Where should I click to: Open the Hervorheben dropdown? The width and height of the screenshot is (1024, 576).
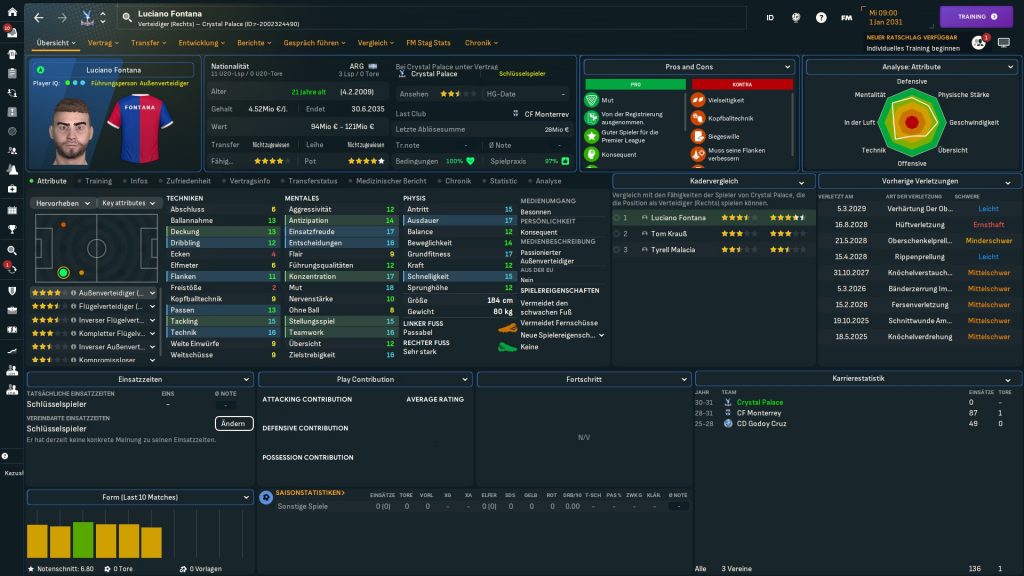(x=62, y=202)
